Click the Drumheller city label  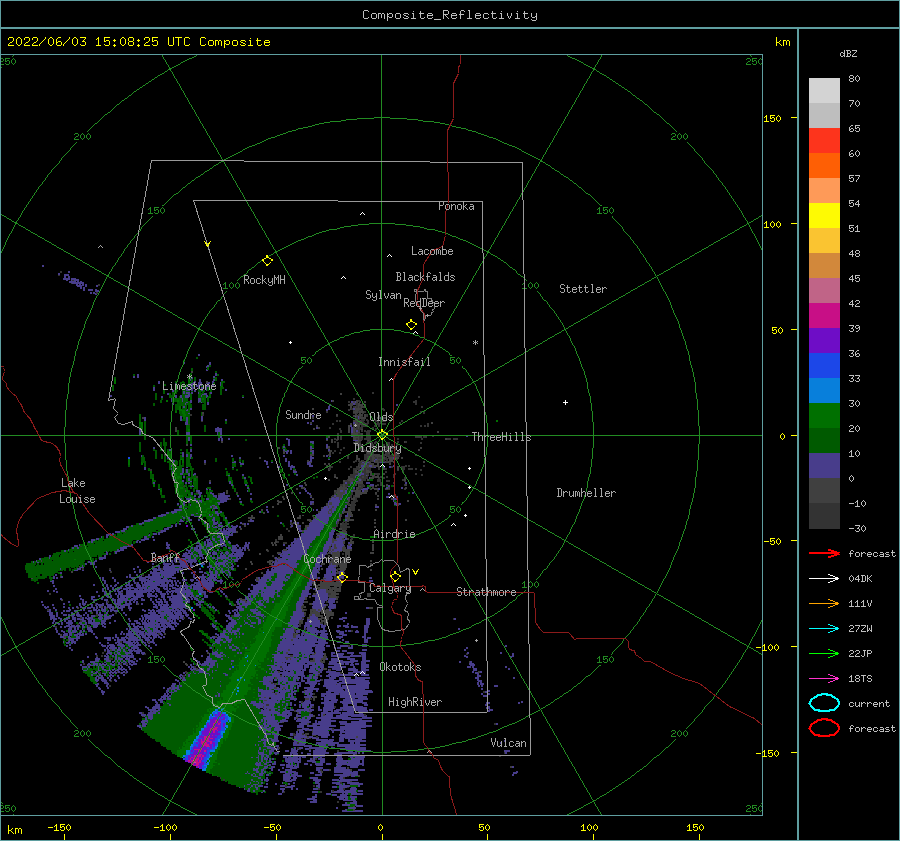click(586, 493)
